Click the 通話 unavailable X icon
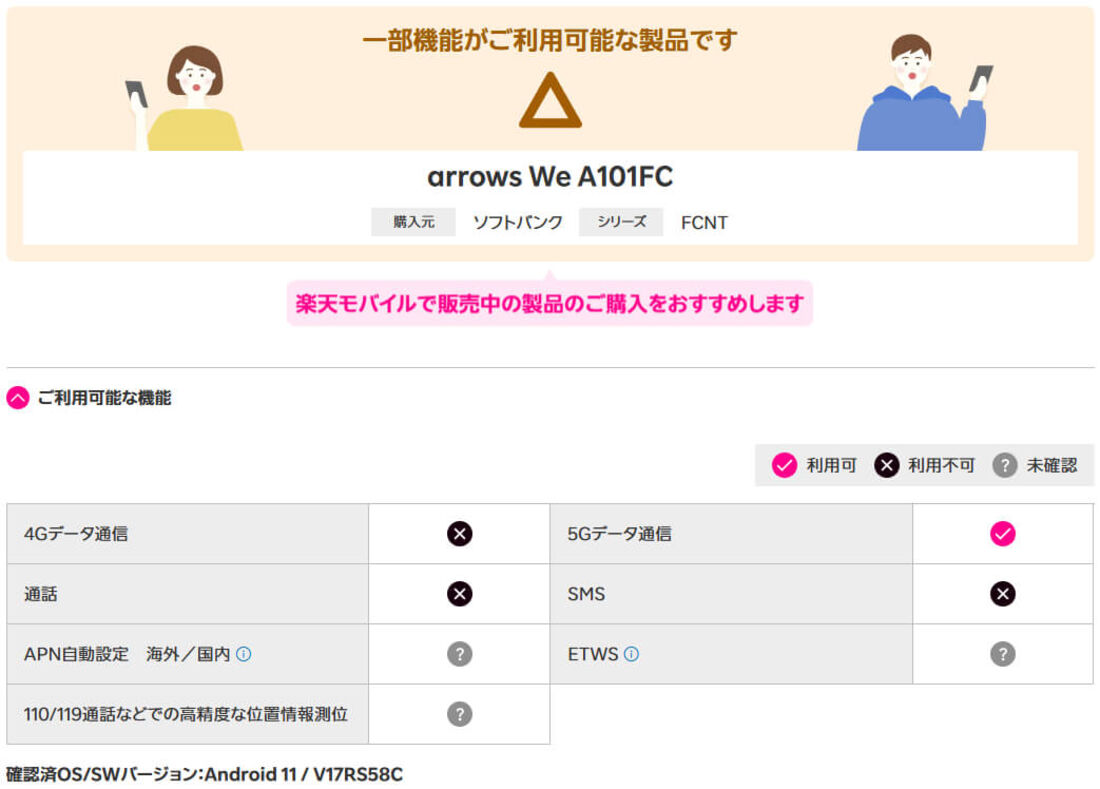Image resolution: width=1100 pixels, height=789 pixels. point(459,594)
